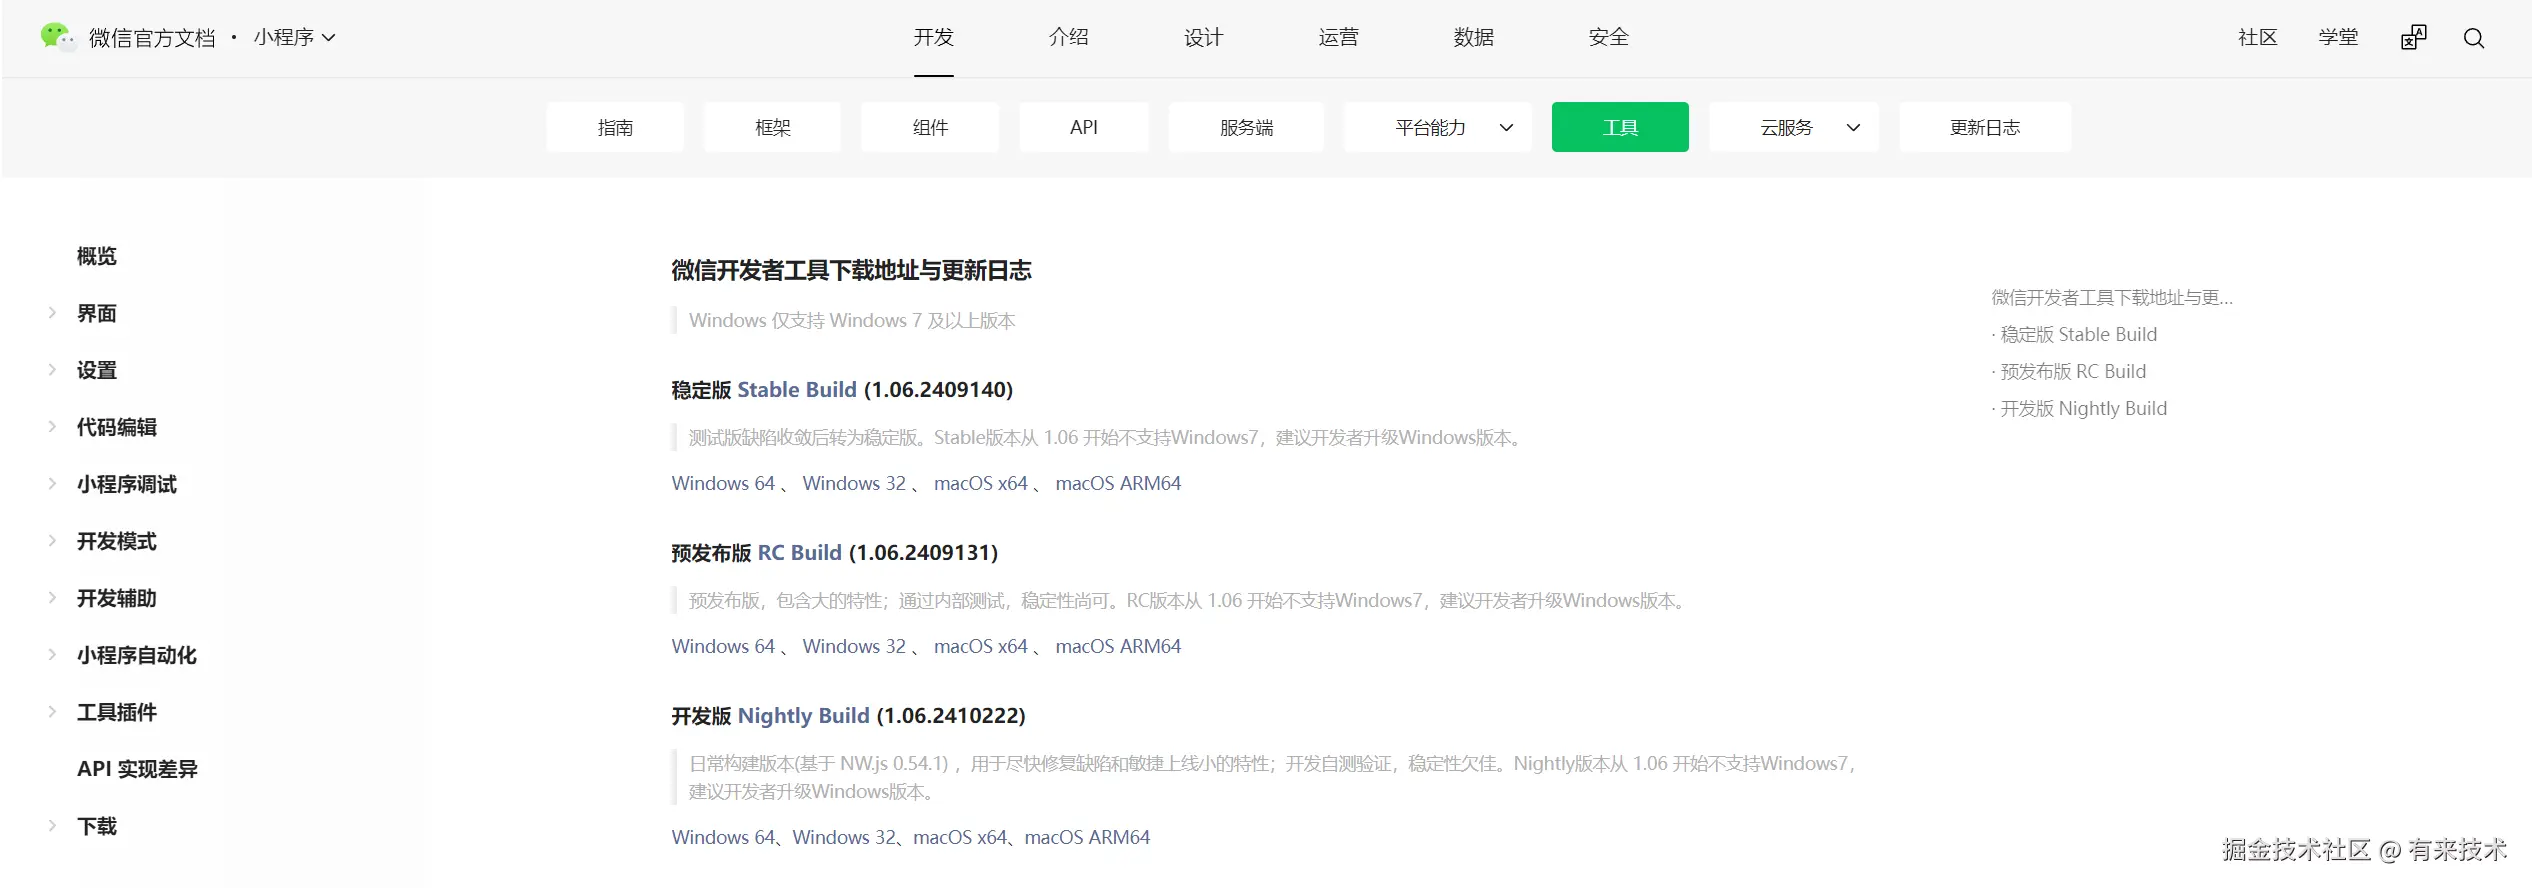The height and width of the screenshot is (888, 2532).
Task: Click the language translate icon
Action: (2413, 38)
